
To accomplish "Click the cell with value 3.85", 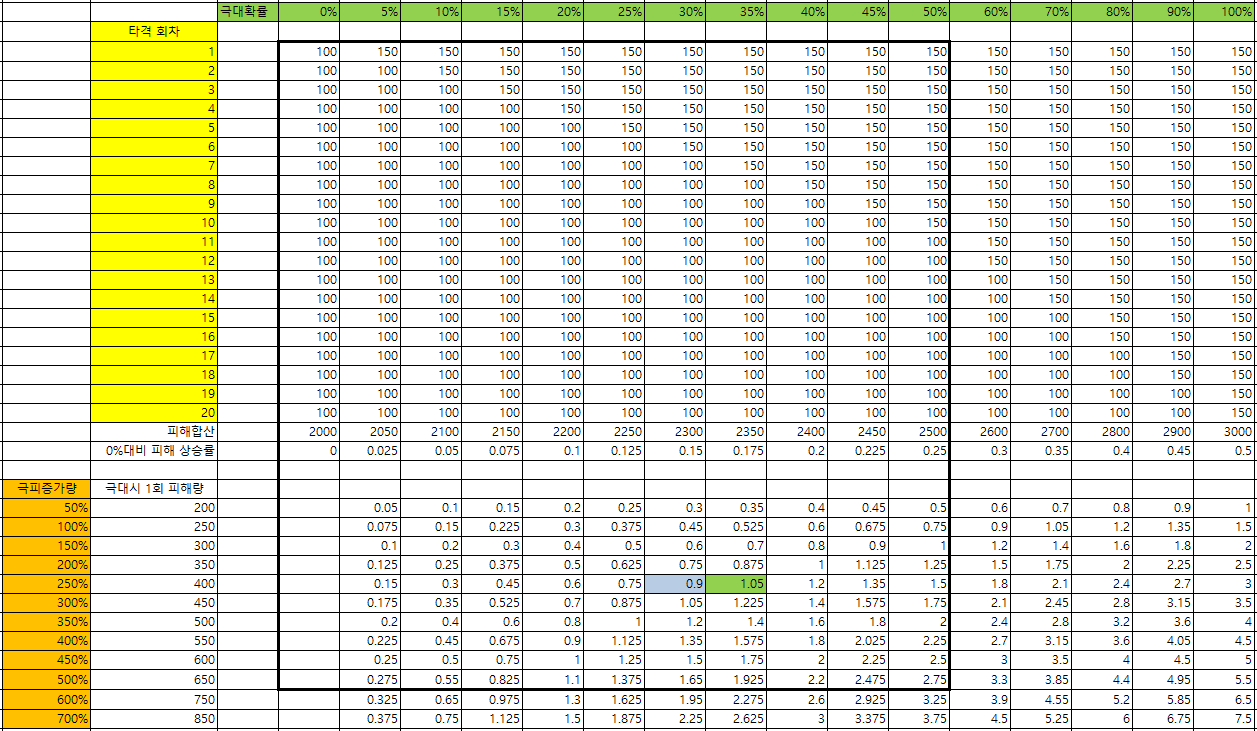I will (1041, 679).
